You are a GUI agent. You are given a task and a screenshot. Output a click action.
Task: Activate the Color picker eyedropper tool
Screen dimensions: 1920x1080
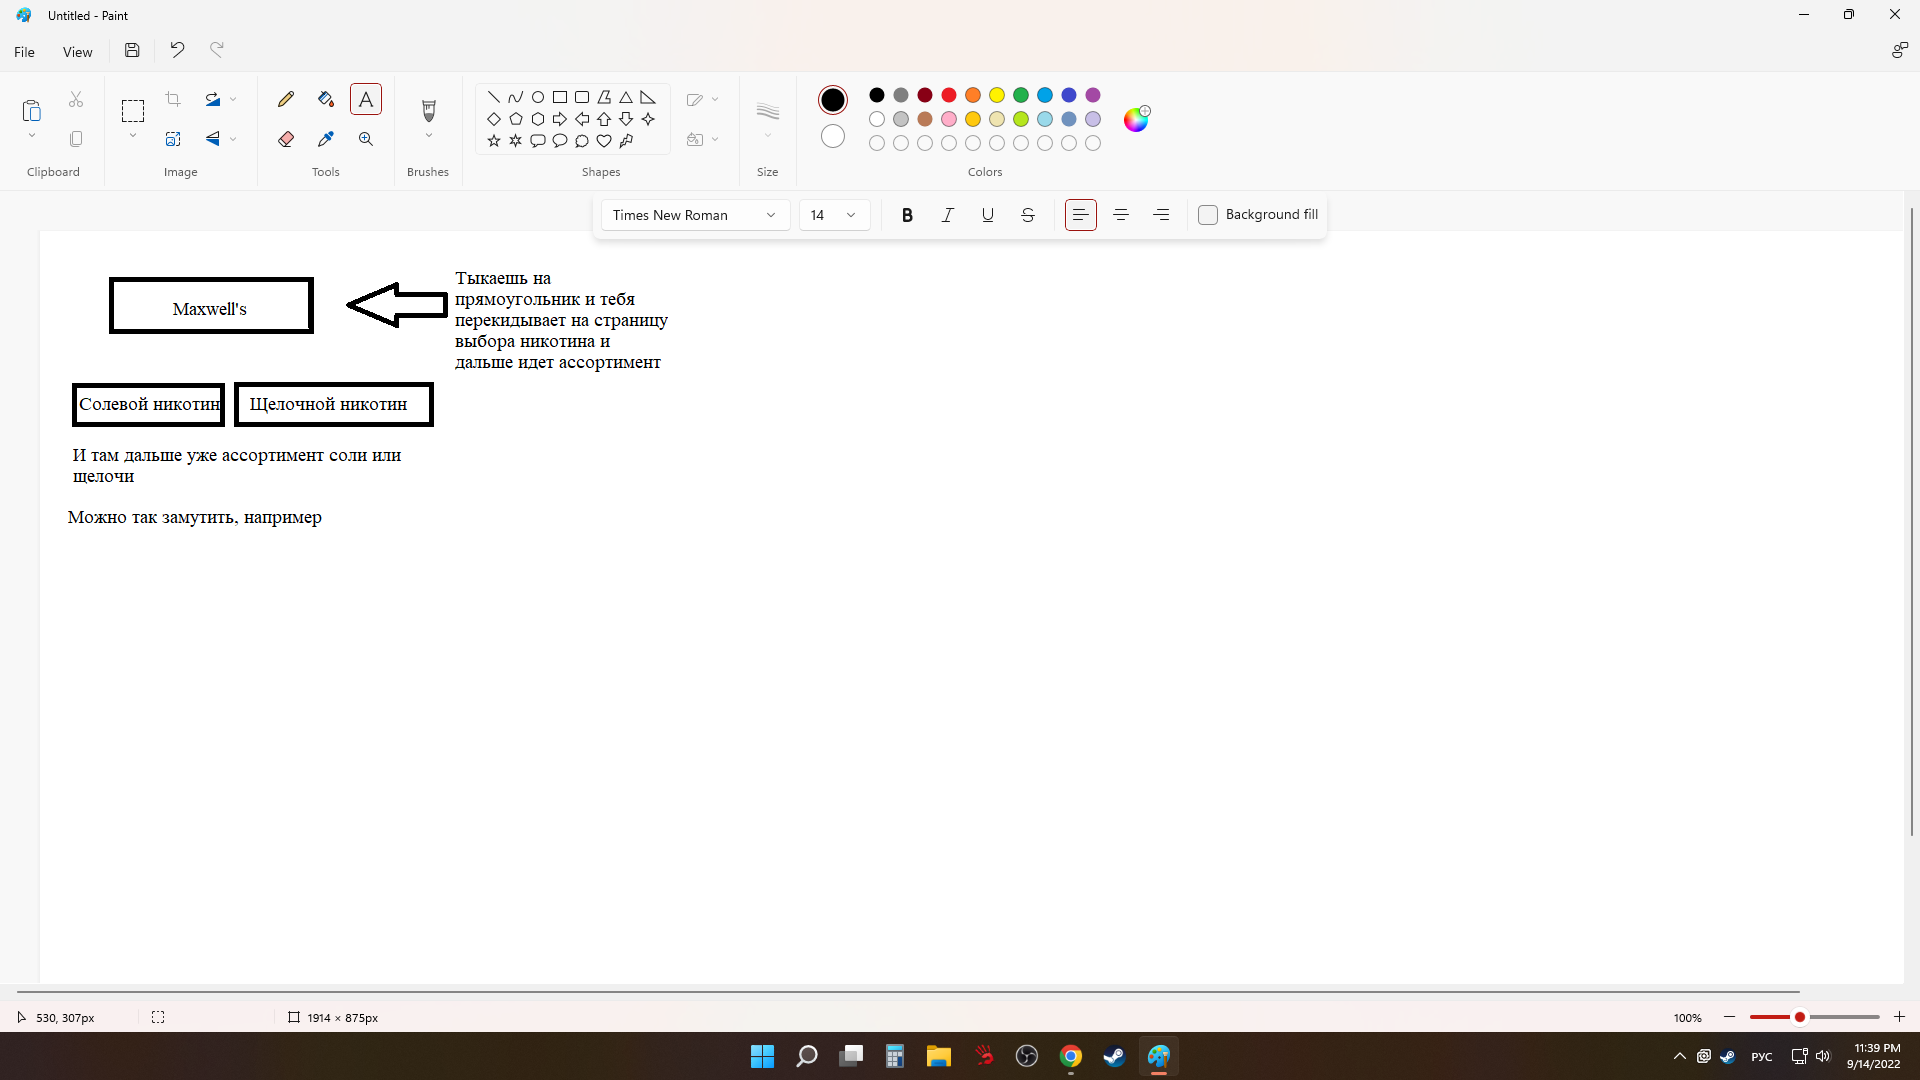click(x=325, y=139)
